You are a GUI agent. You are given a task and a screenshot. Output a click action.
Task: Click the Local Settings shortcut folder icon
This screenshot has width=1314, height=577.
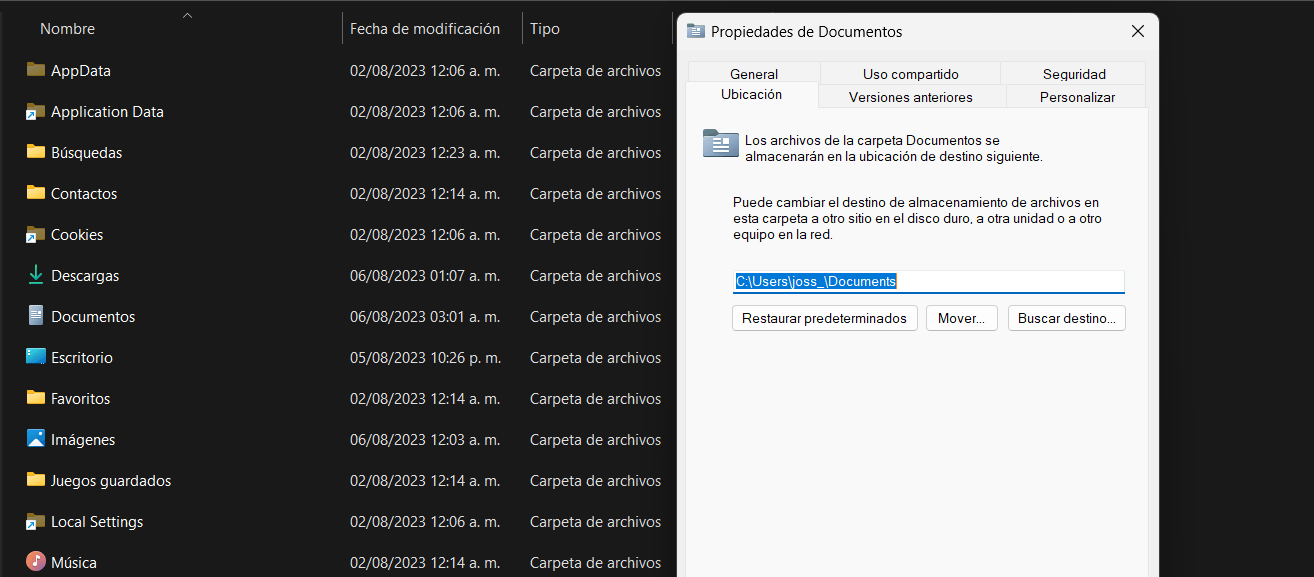(x=36, y=521)
